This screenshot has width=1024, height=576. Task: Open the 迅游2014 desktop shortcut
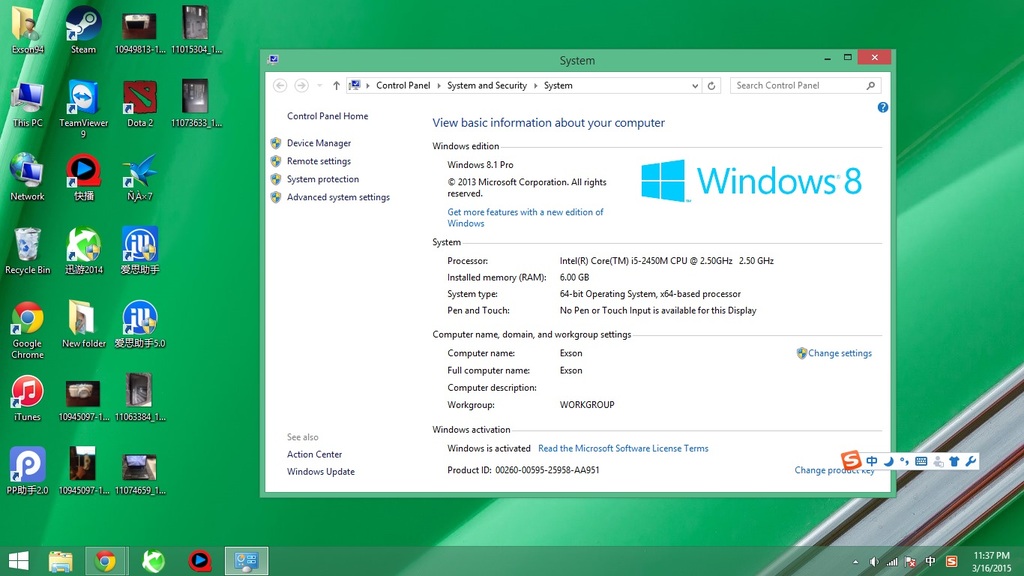[84, 250]
